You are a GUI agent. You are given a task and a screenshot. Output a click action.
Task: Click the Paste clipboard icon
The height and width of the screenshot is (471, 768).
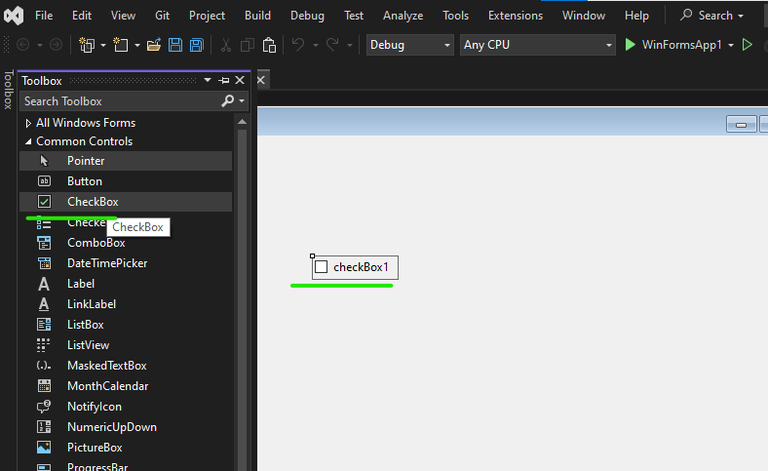(269, 45)
